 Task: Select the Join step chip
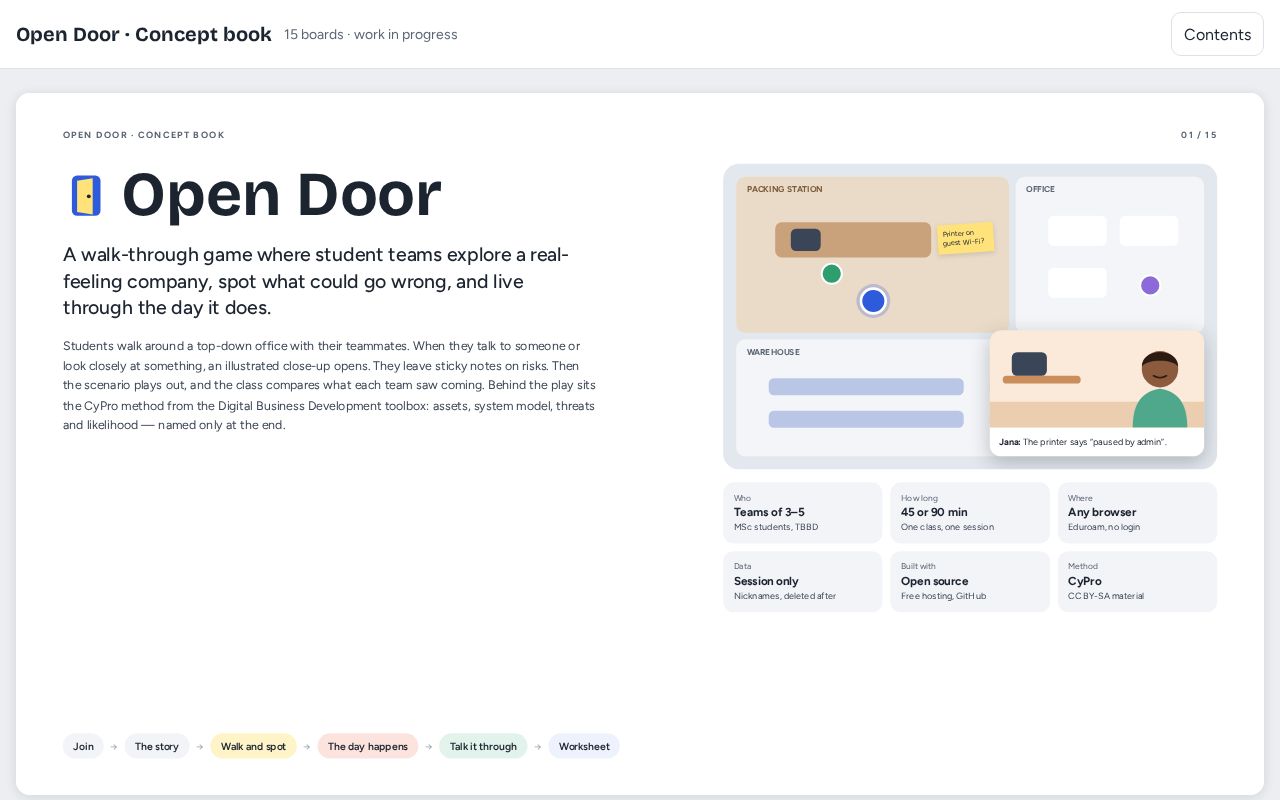pos(83,746)
